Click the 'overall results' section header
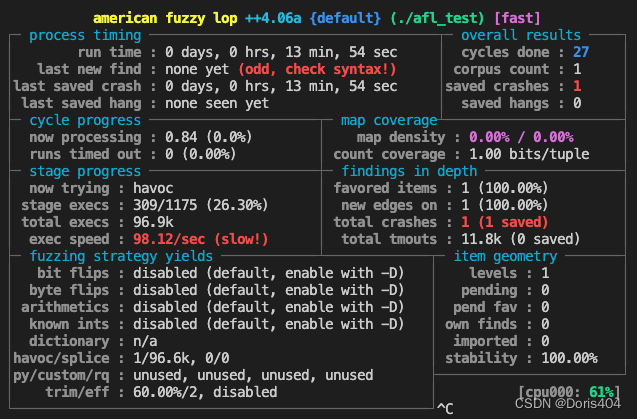The height and width of the screenshot is (419, 637). tap(521, 36)
